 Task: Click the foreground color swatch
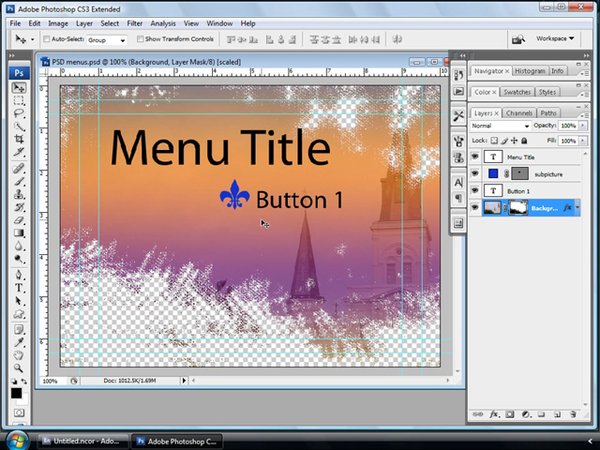[x=16, y=393]
